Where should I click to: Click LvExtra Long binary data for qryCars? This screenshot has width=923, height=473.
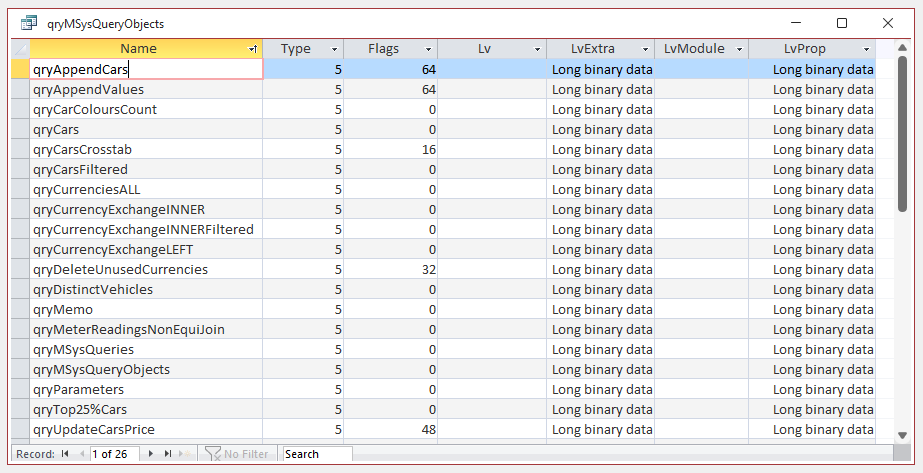point(600,129)
